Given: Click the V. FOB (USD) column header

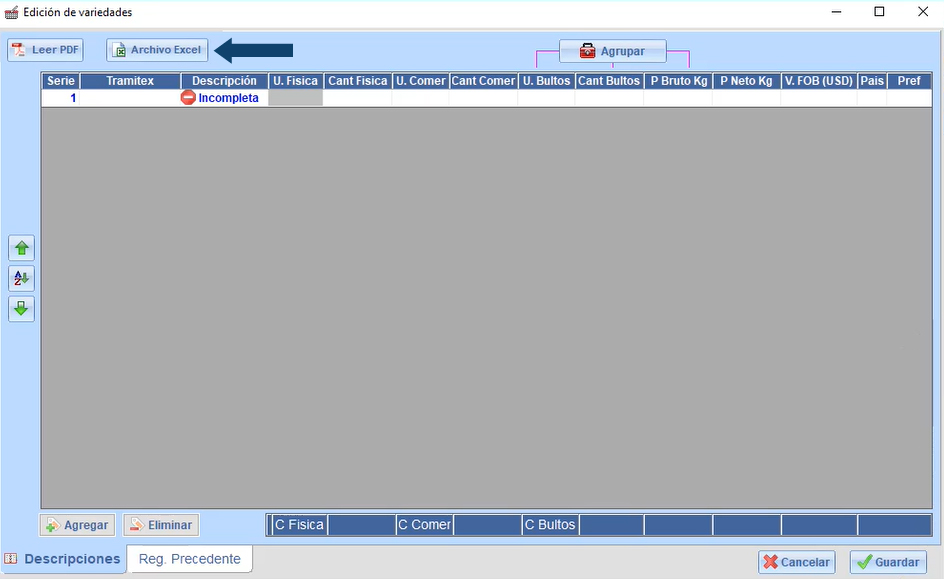Looking at the screenshot, I should tap(818, 80).
